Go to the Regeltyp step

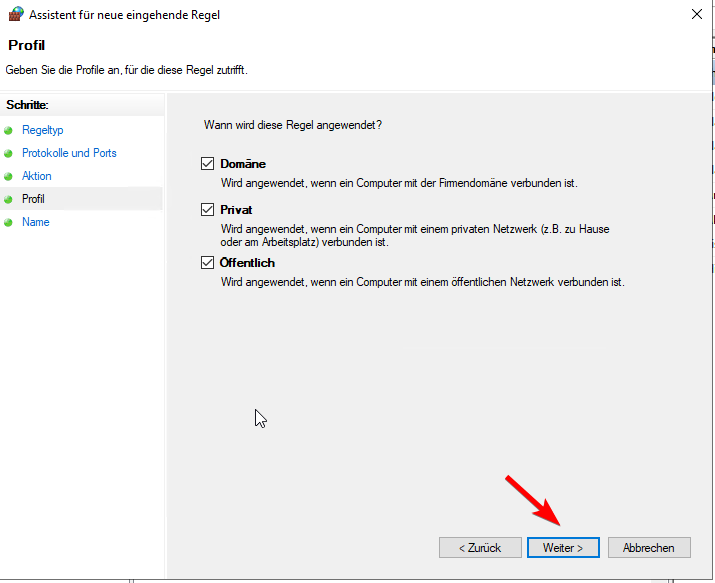click(43, 130)
